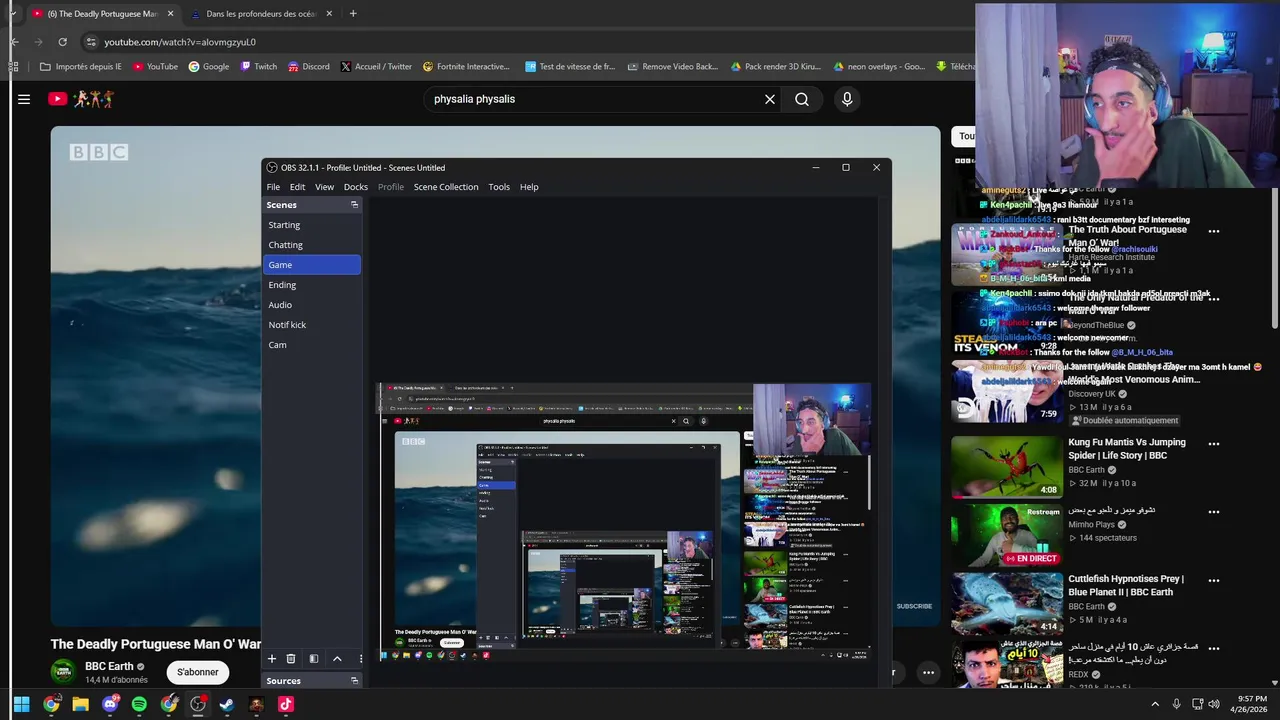This screenshot has height=720, width=1280.
Task: Go to YouTube home via logo
Action: pos(82,99)
